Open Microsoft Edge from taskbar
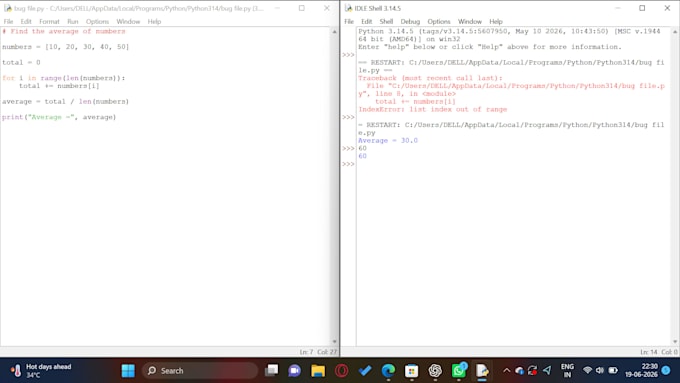This screenshot has height=383, width=680. [388, 370]
